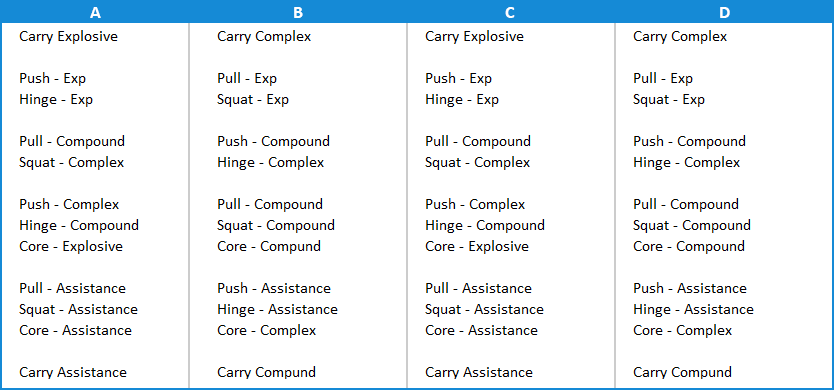Viewport: 834px width, 390px height.
Task: Select 'Core - Complex' in column D
Action: pyautogui.click(x=682, y=330)
